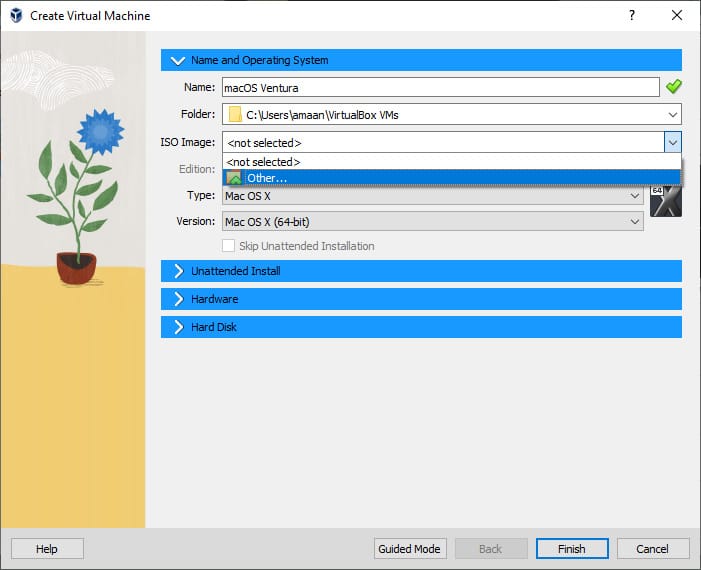Click the question mark help icon in title bar
This screenshot has height=570, width=701.
(631, 16)
